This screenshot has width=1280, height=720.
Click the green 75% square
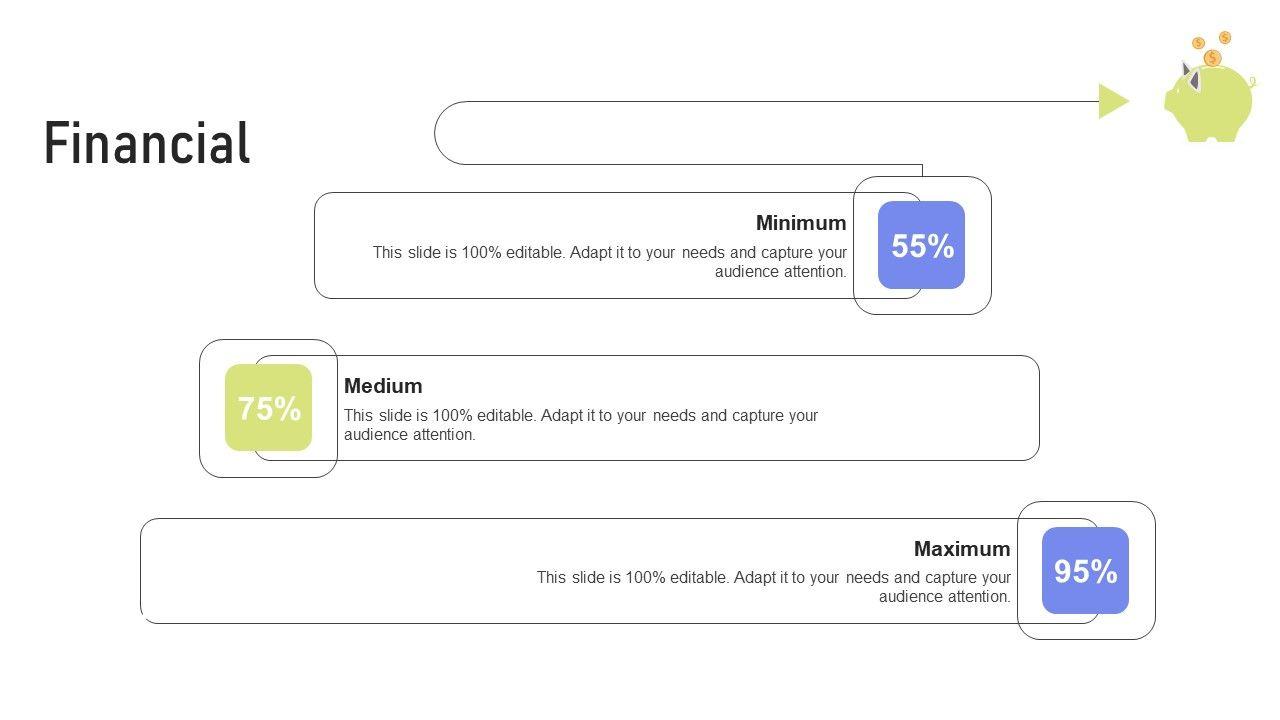point(268,408)
